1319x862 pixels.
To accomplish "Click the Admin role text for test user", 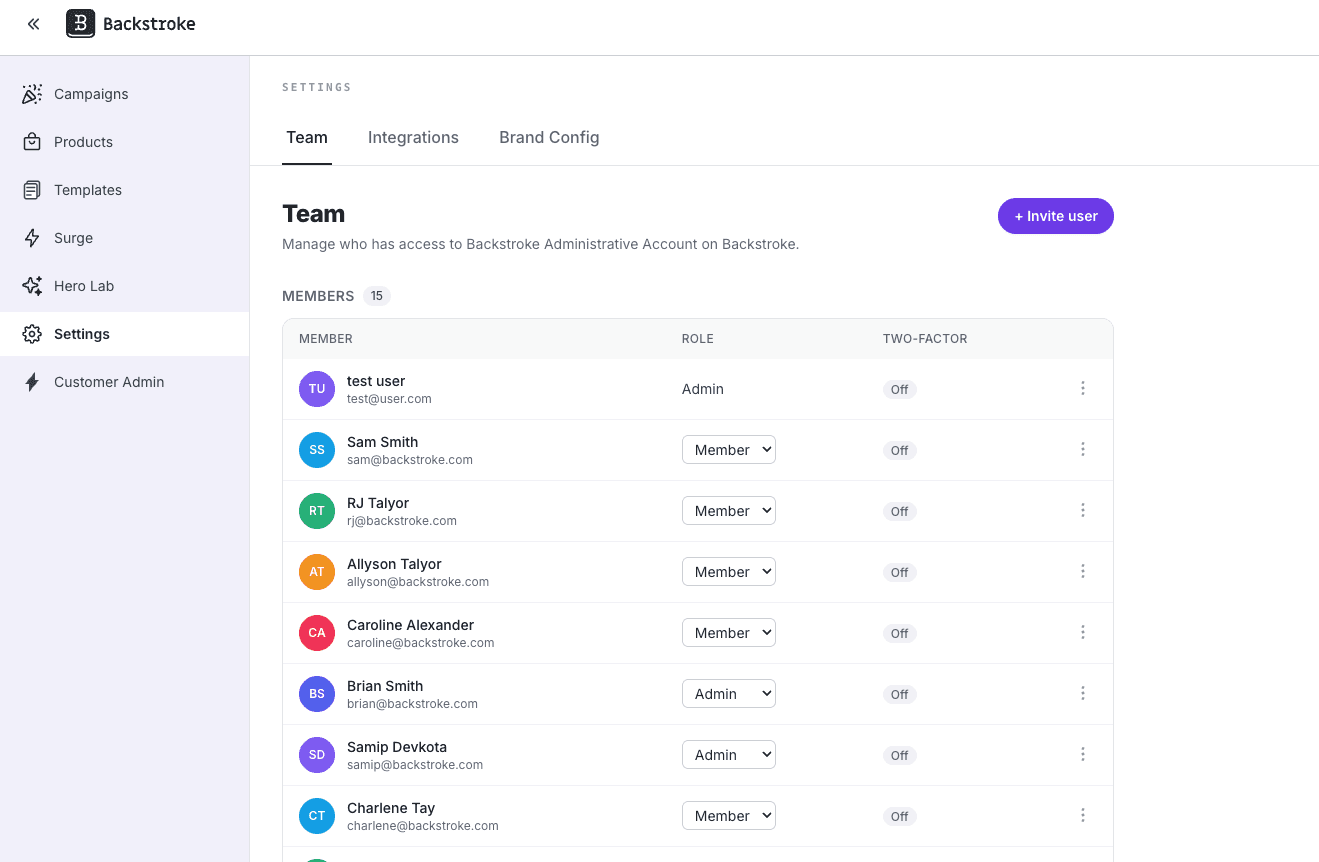I will point(703,389).
